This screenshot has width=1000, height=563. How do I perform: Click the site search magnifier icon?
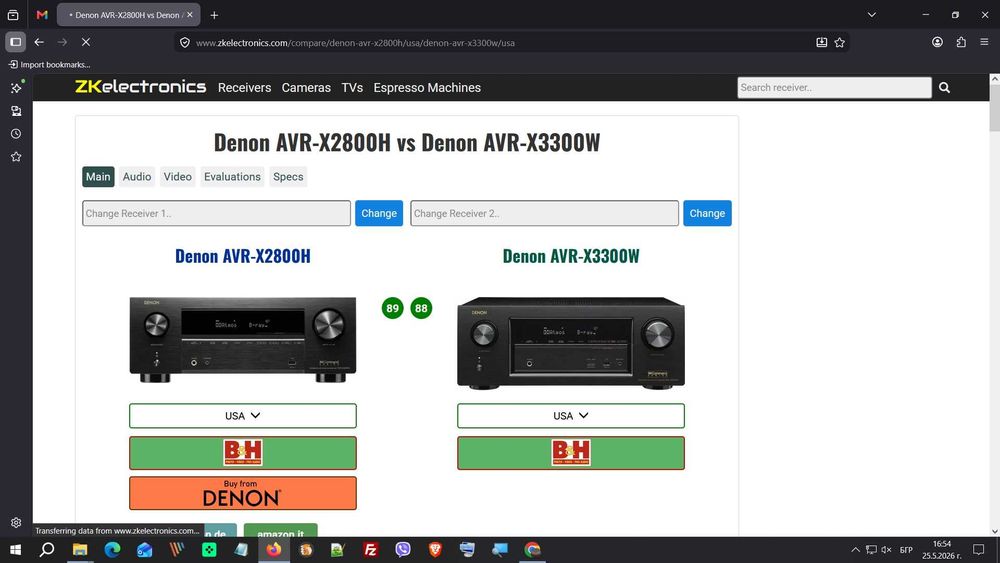point(945,88)
